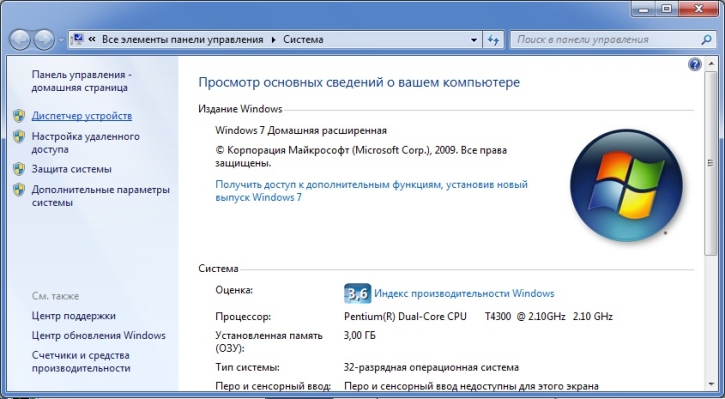Screen dimensions: 725x399
Task: Click scrollbar up arrow
Action: pyautogui.click(x=711, y=64)
